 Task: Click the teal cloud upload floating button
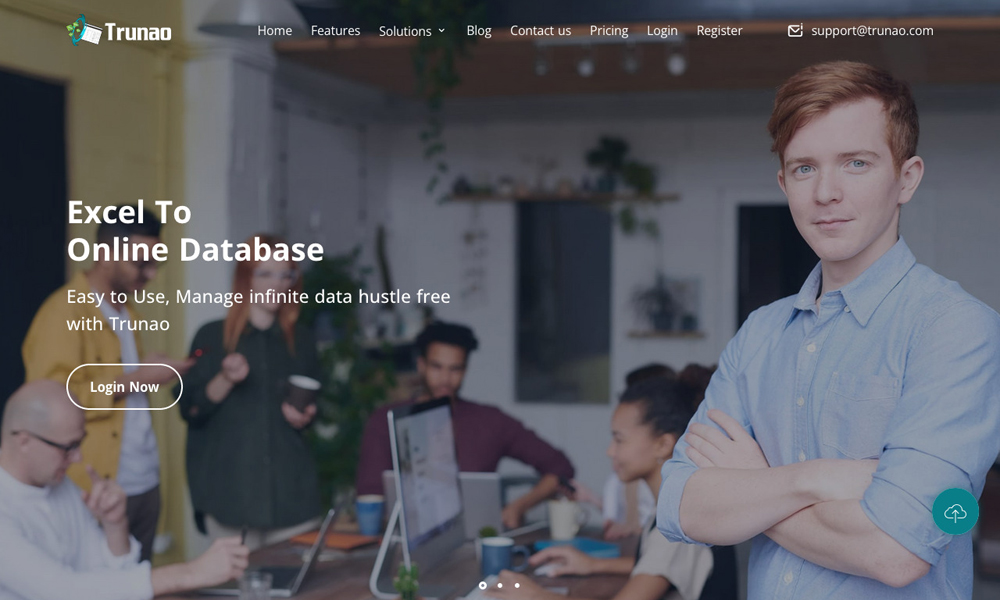click(x=955, y=512)
